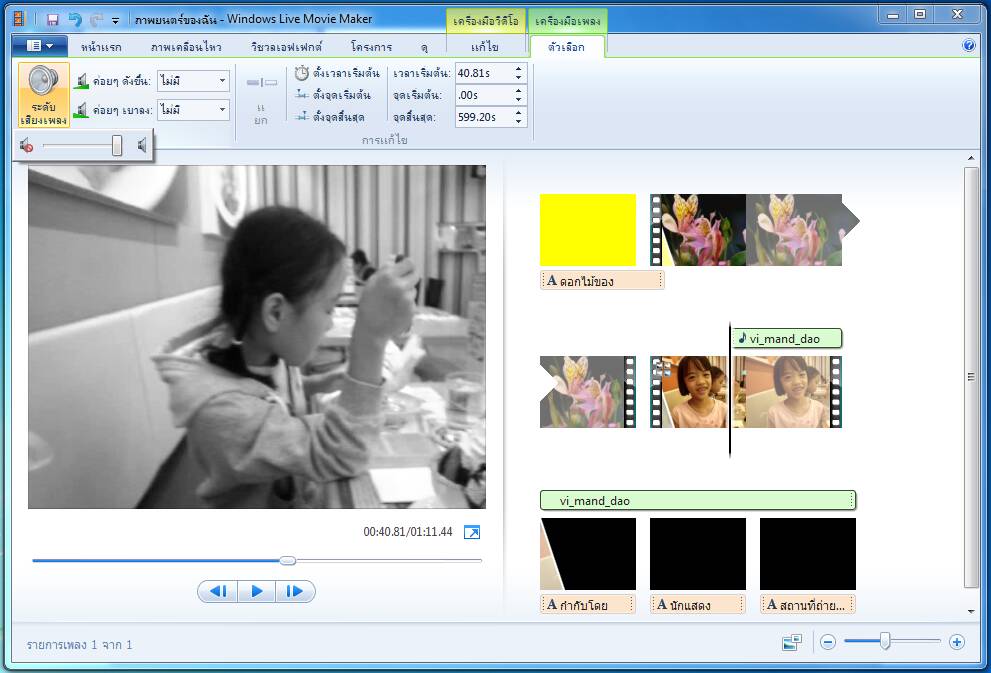Expand the fade out (ค่อยๆ เบาลง) dropdown
Screen dimensions: 991x673
point(222,110)
